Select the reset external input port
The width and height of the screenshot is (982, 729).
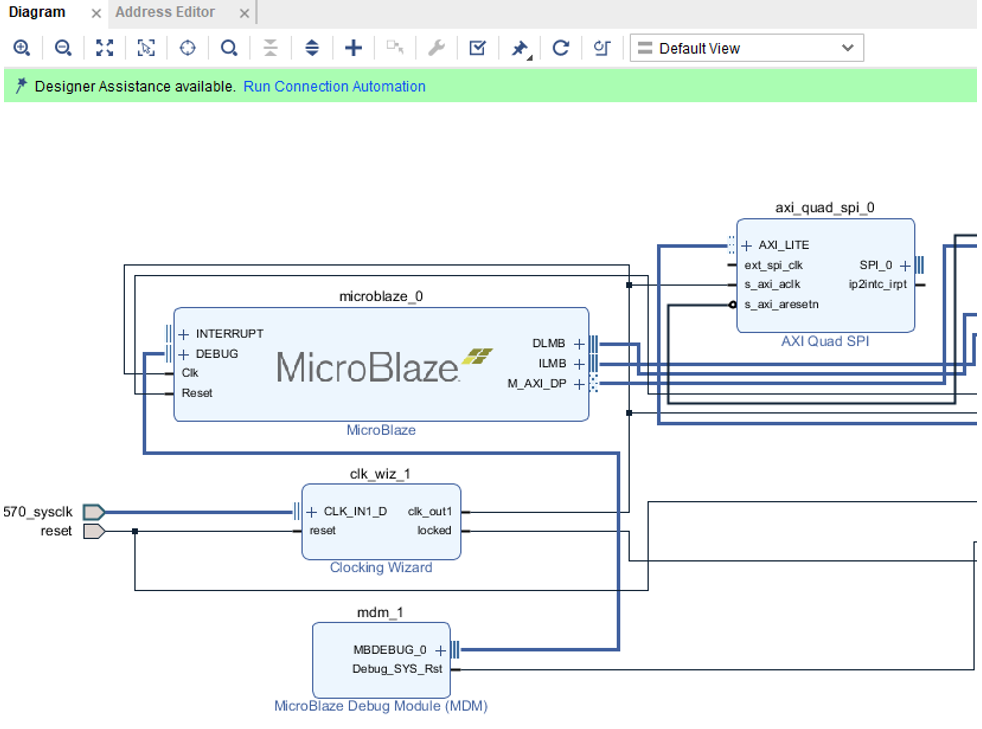coord(93,531)
